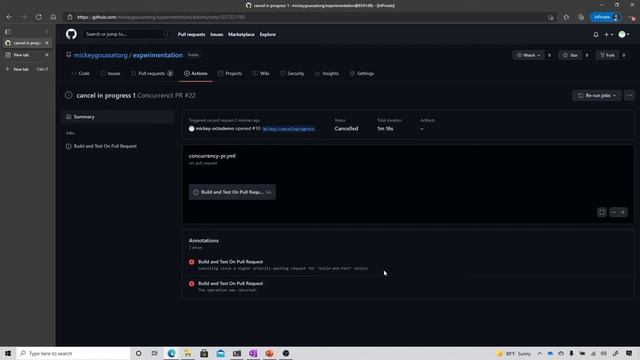This screenshot has height=360, width=640.
Task: Click the red error icon on first annotation
Action: (x=191, y=262)
